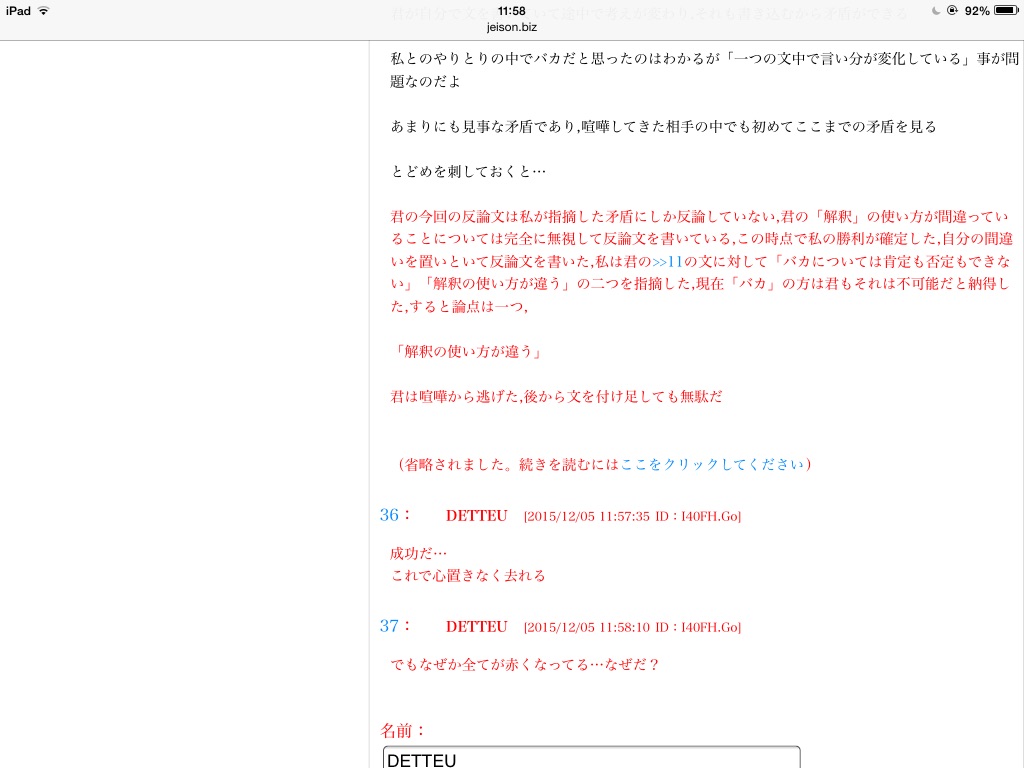Tap the Do Not Disturb moon icon
This screenshot has width=1024, height=768.
pyautogui.click(x=935, y=10)
